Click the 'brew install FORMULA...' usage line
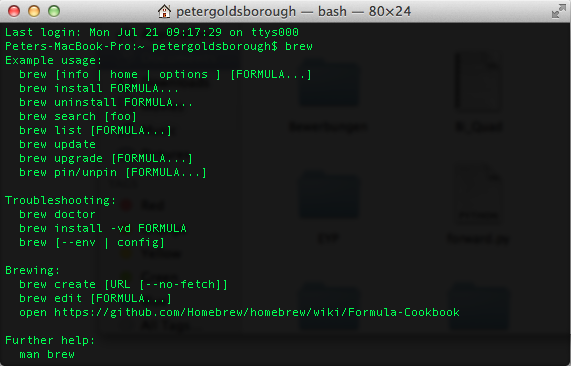 tap(99, 88)
